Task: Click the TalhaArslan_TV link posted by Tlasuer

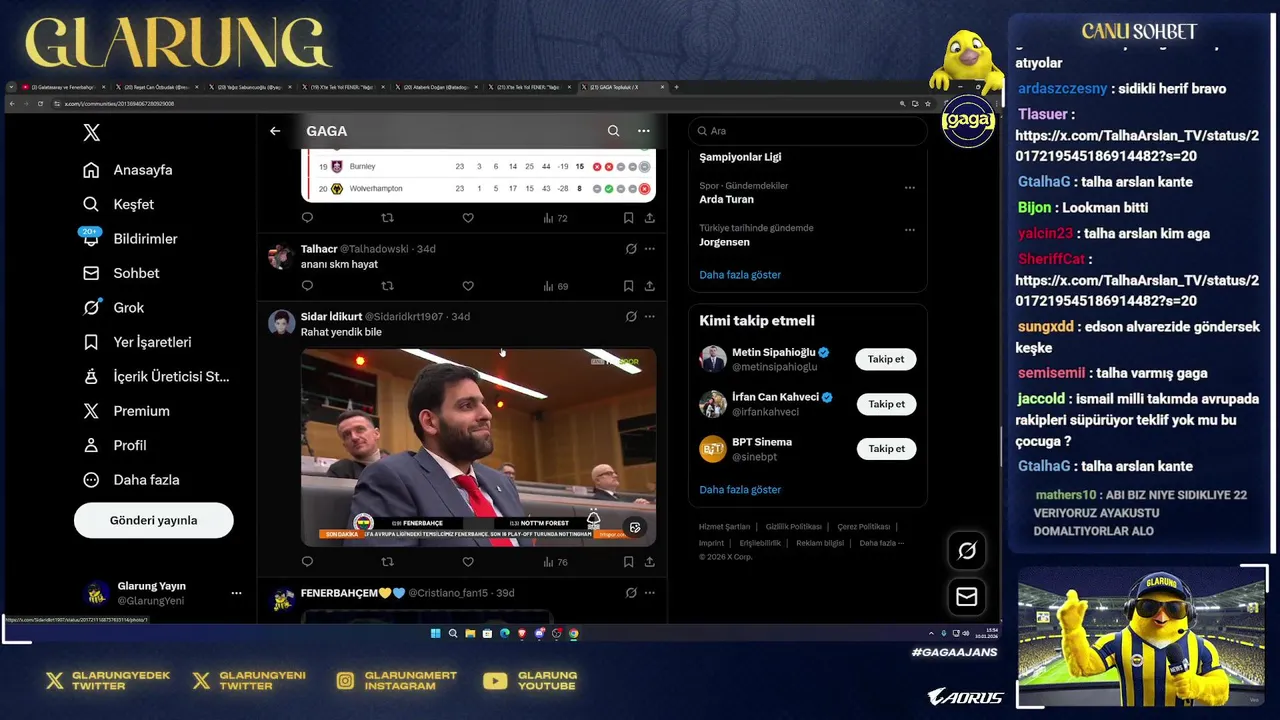Action: [x=1137, y=147]
